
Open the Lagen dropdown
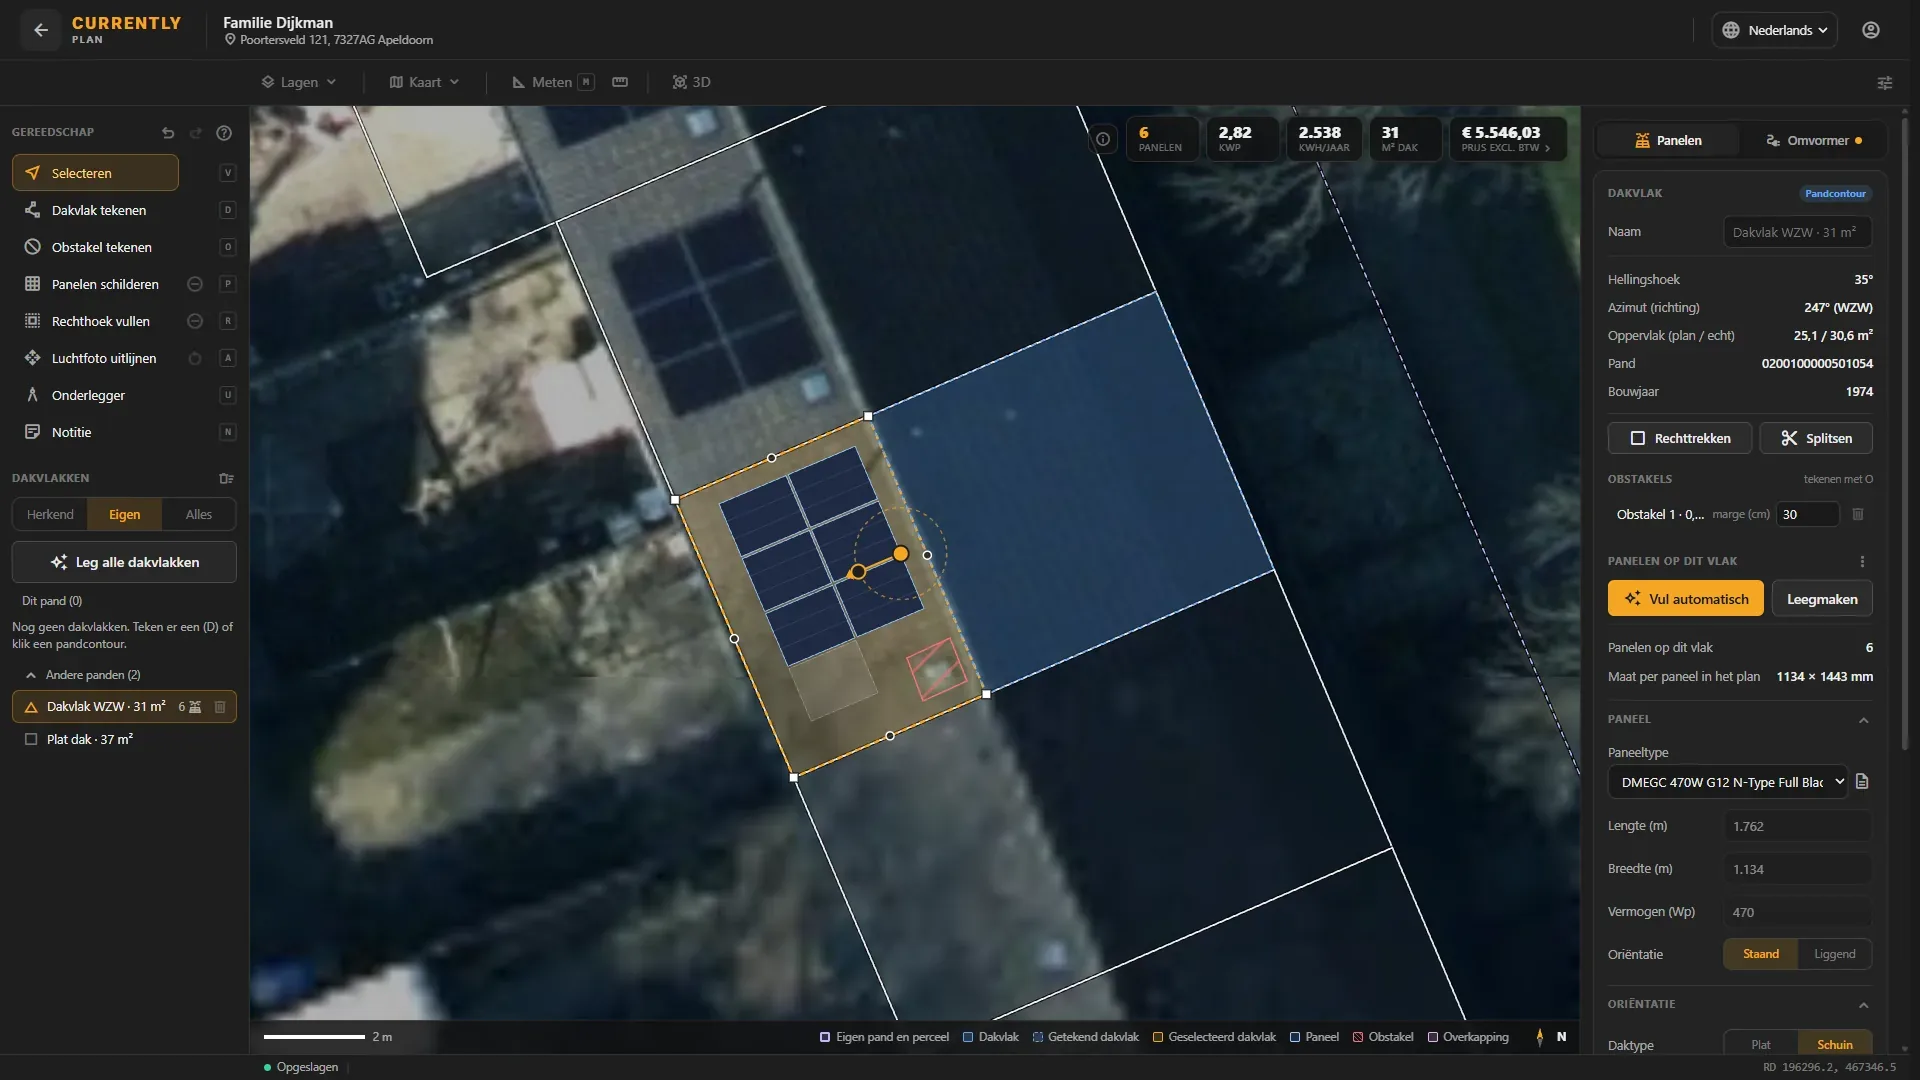298,82
